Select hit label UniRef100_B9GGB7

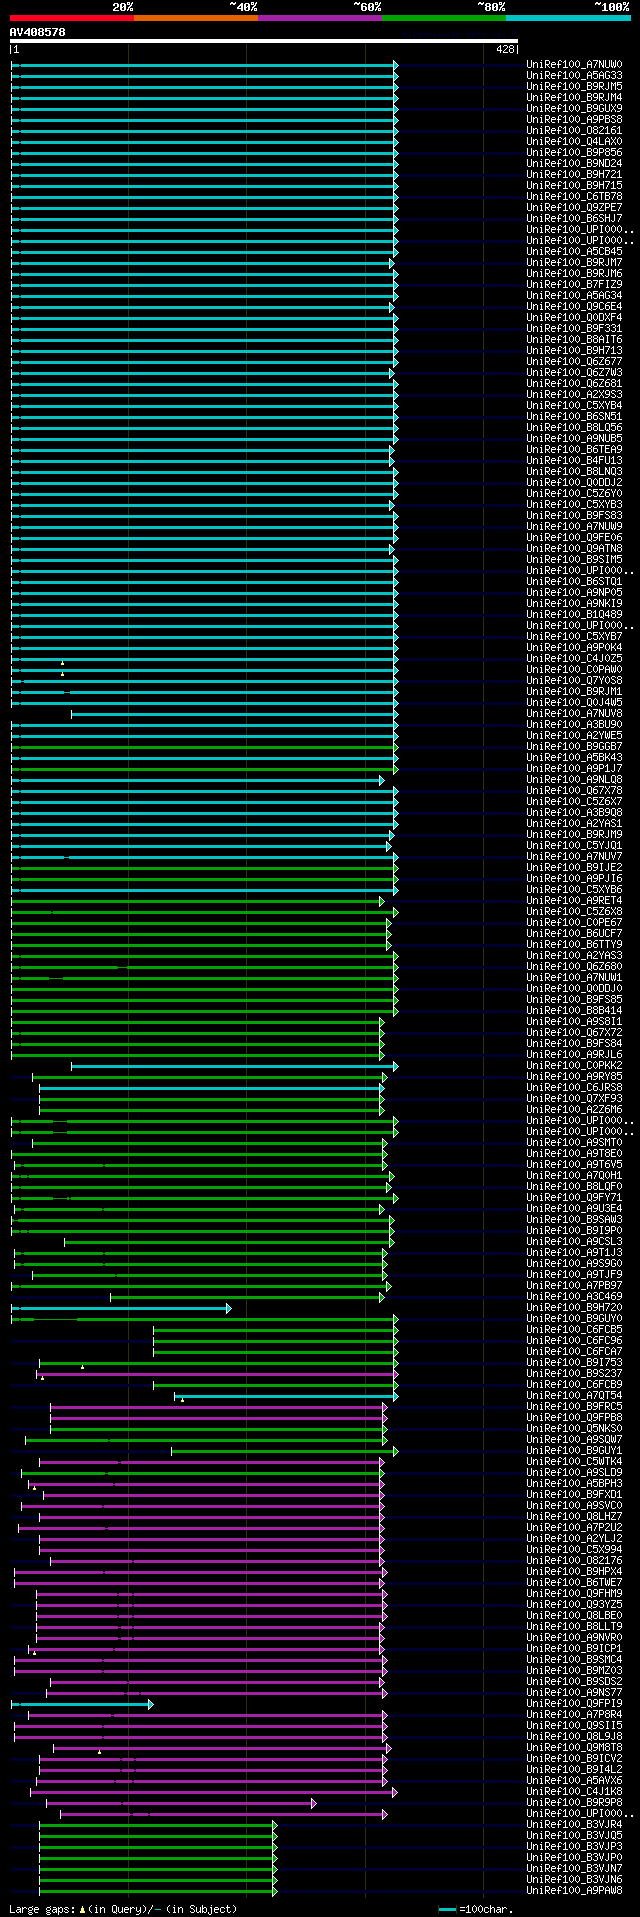click(574, 746)
